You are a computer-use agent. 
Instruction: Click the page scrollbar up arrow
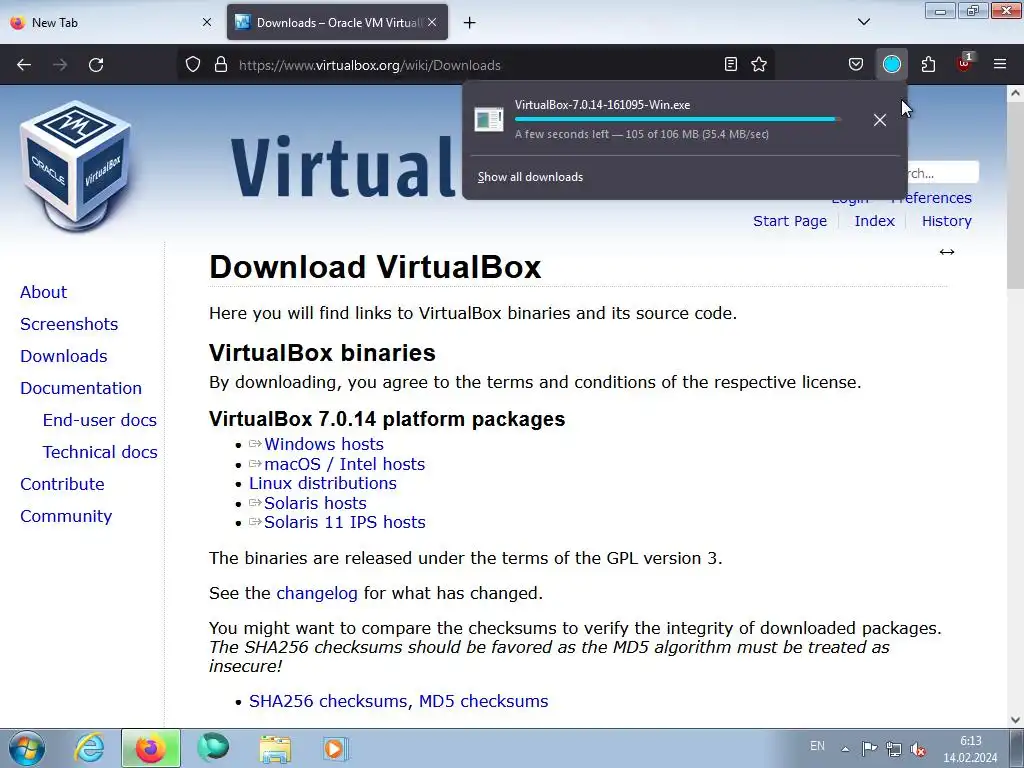click(x=1015, y=93)
